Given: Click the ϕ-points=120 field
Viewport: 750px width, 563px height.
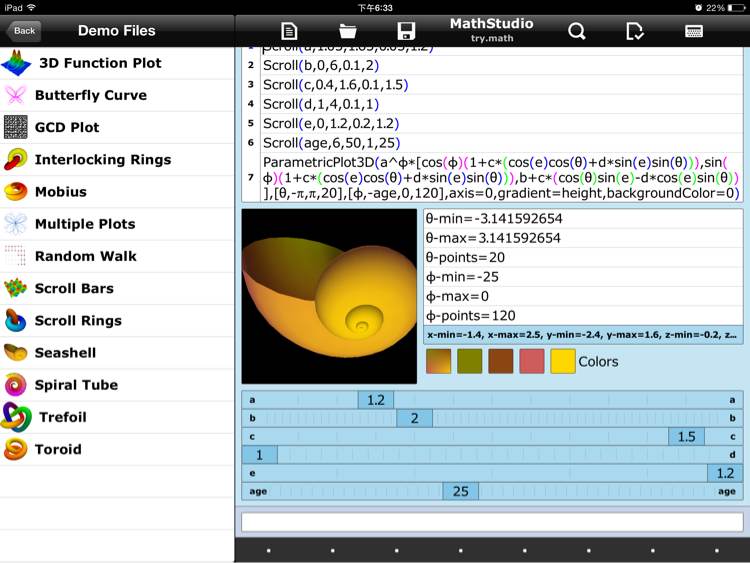Looking at the screenshot, I should click(x=583, y=316).
